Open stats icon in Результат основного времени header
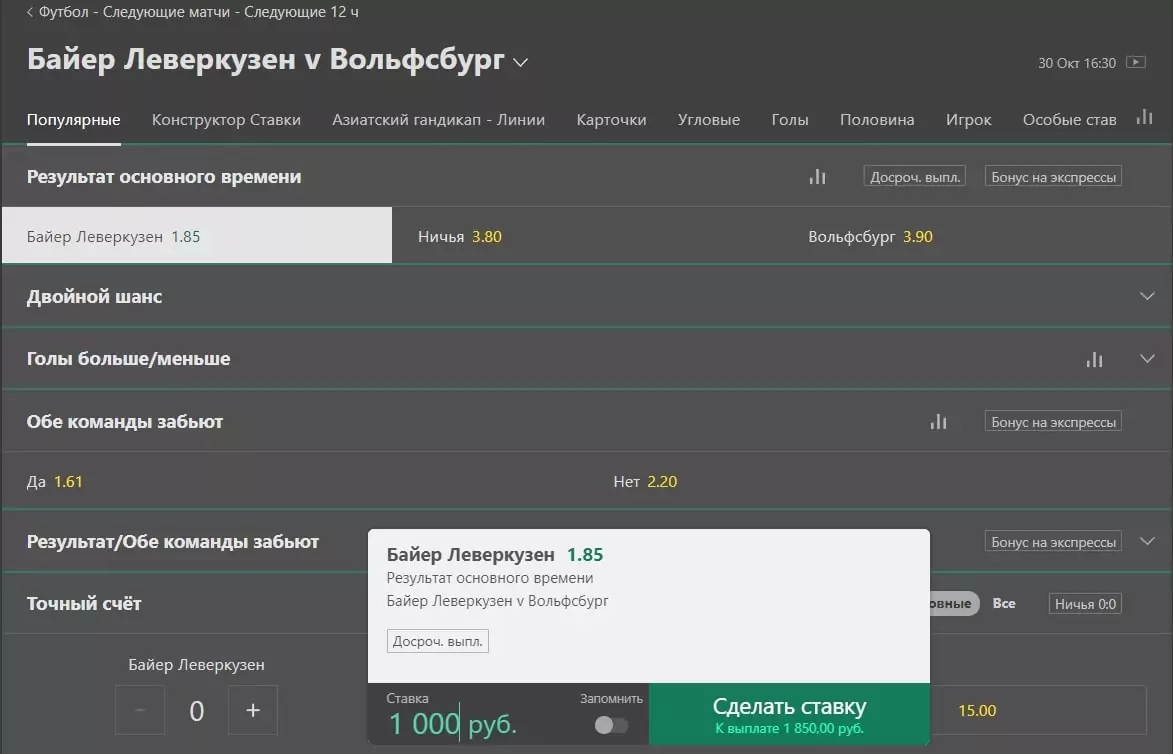The height and width of the screenshot is (754, 1173). pyautogui.click(x=817, y=177)
